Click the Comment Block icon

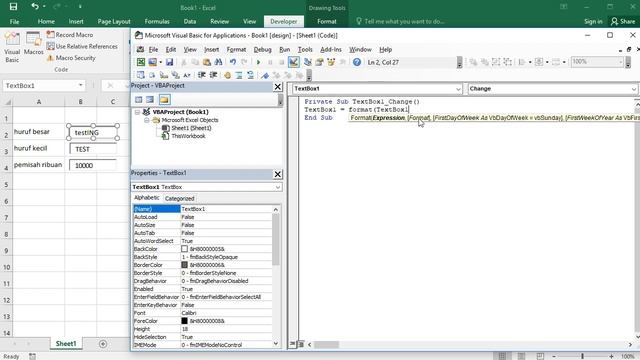[239, 75]
